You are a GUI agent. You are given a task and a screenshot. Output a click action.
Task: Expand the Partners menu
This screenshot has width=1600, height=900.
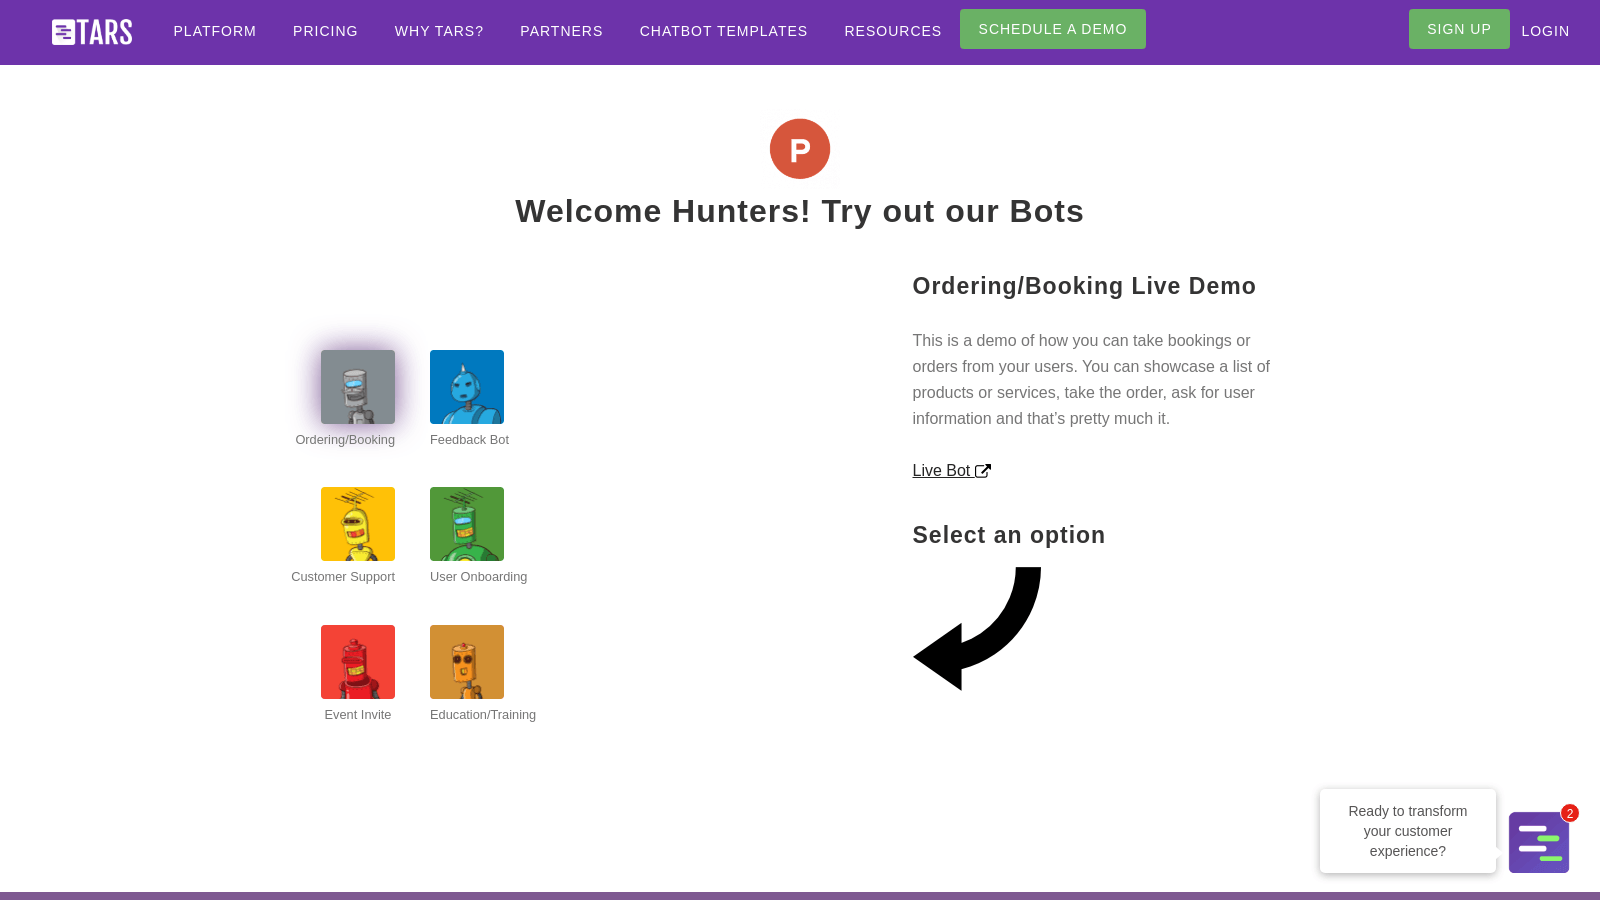(x=561, y=31)
